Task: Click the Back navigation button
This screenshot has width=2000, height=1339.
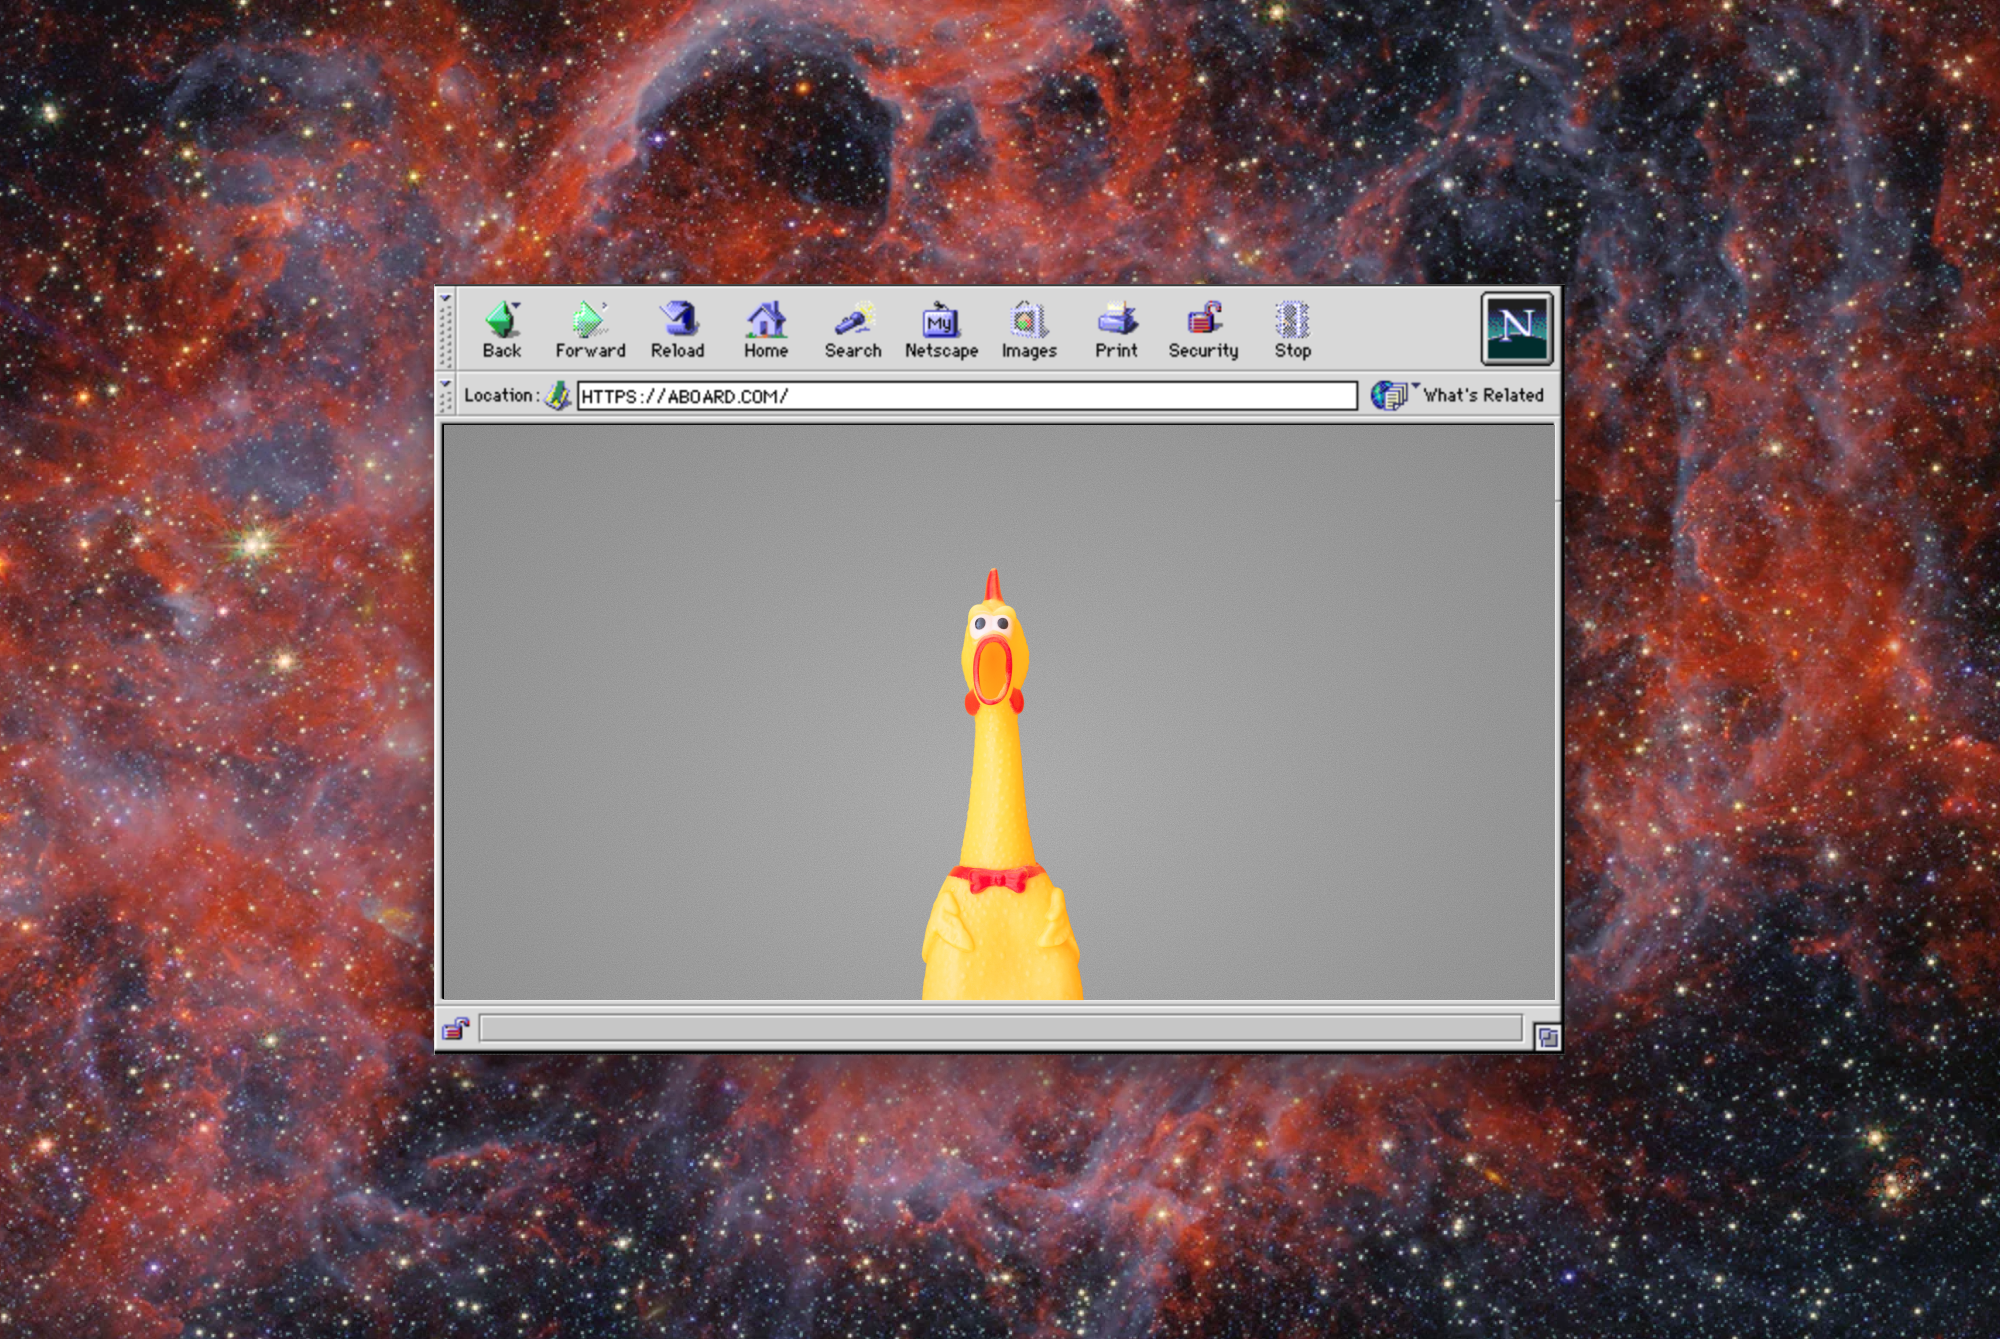Action: point(502,330)
